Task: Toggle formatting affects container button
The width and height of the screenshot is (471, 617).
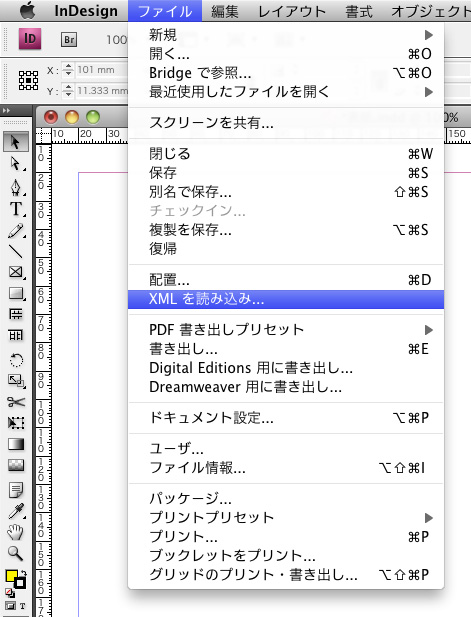Action: click(x=11, y=606)
